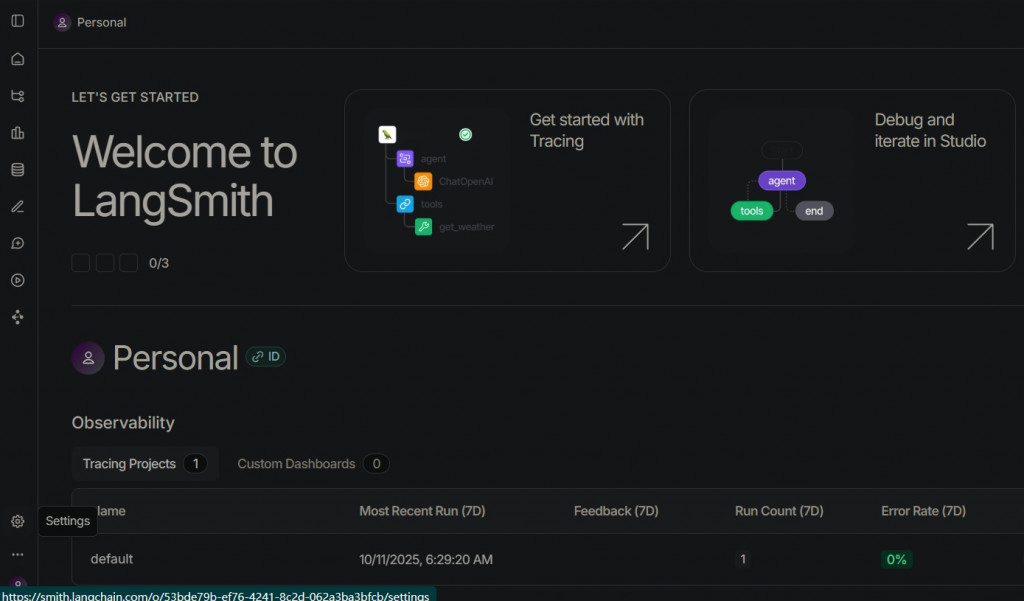Screen dimensions: 1024x601
Task: Open the default tracing project
Action: [x=112, y=559]
